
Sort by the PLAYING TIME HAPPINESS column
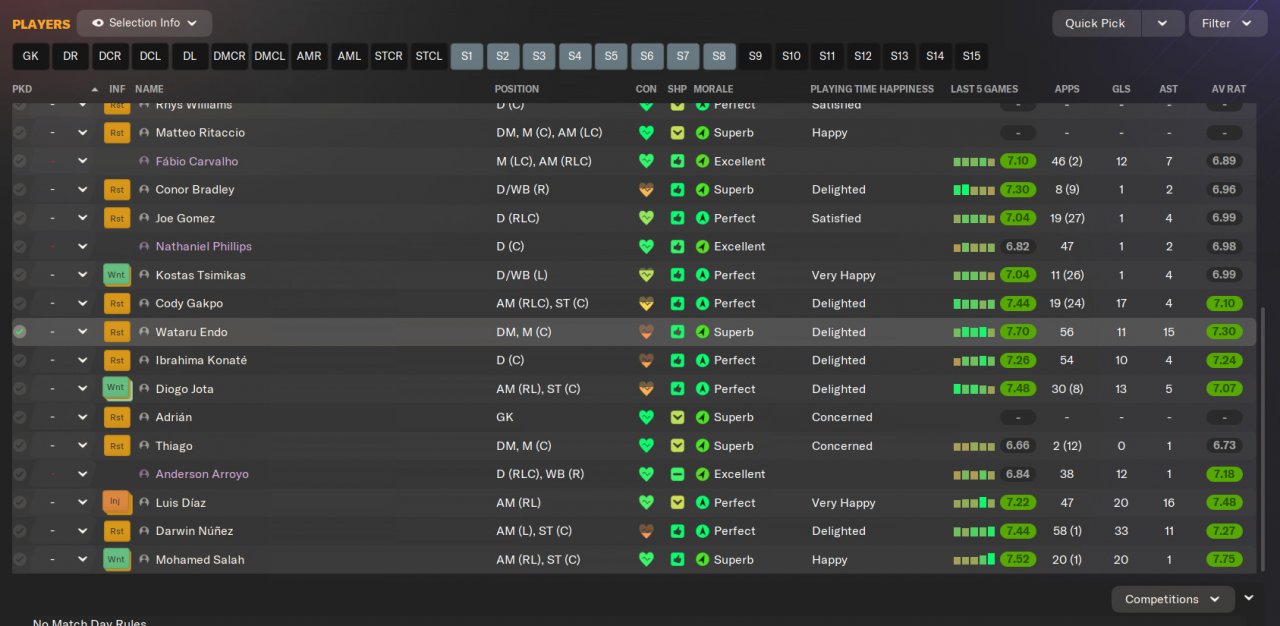(x=872, y=89)
